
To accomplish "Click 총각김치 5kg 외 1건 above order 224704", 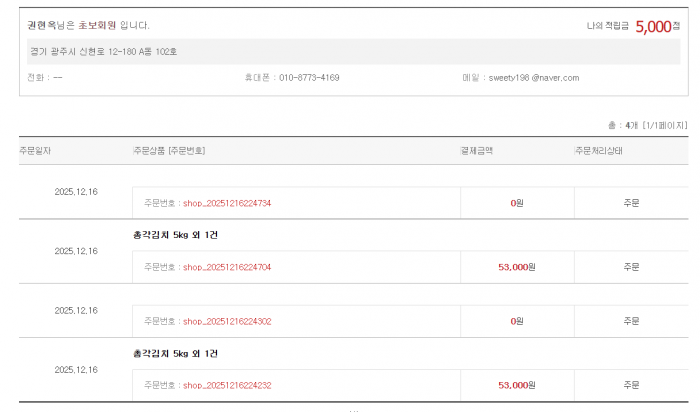I will [x=175, y=234].
